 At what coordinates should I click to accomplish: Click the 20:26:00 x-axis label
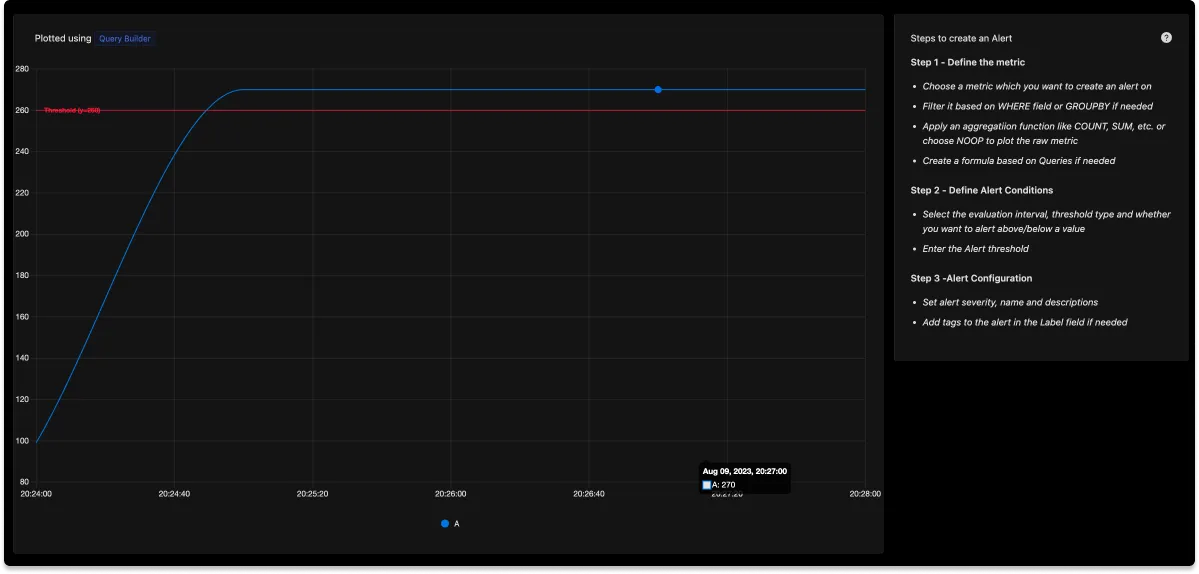(x=450, y=495)
